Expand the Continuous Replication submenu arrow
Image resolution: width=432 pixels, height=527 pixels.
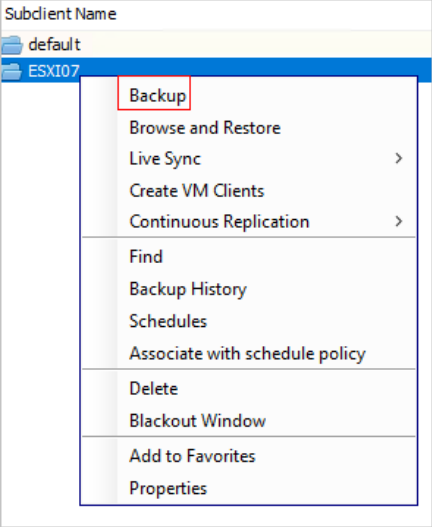(399, 221)
